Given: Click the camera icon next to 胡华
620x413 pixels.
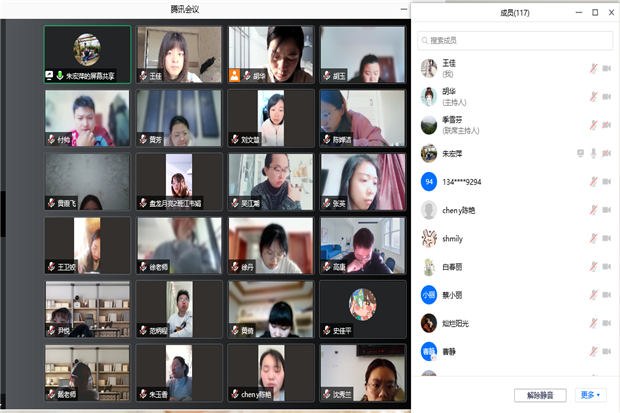Looking at the screenshot, I should [x=606, y=97].
